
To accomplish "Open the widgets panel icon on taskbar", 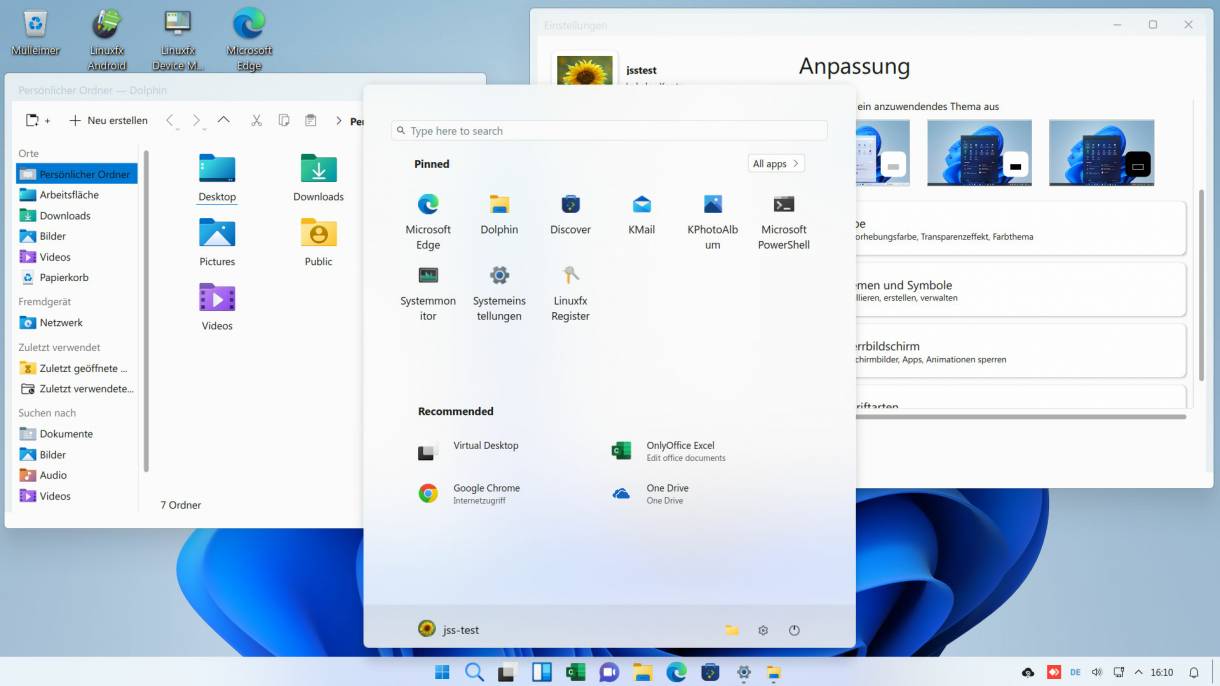I will coord(541,672).
